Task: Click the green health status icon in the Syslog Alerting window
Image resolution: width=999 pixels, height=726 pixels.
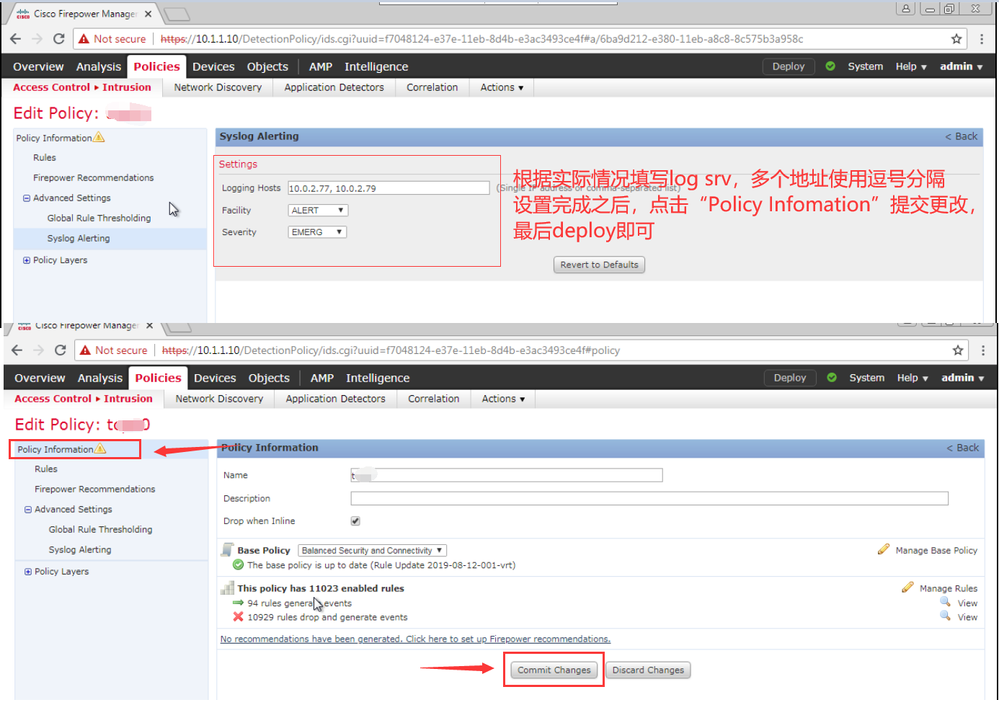Action: click(x=830, y=66)
